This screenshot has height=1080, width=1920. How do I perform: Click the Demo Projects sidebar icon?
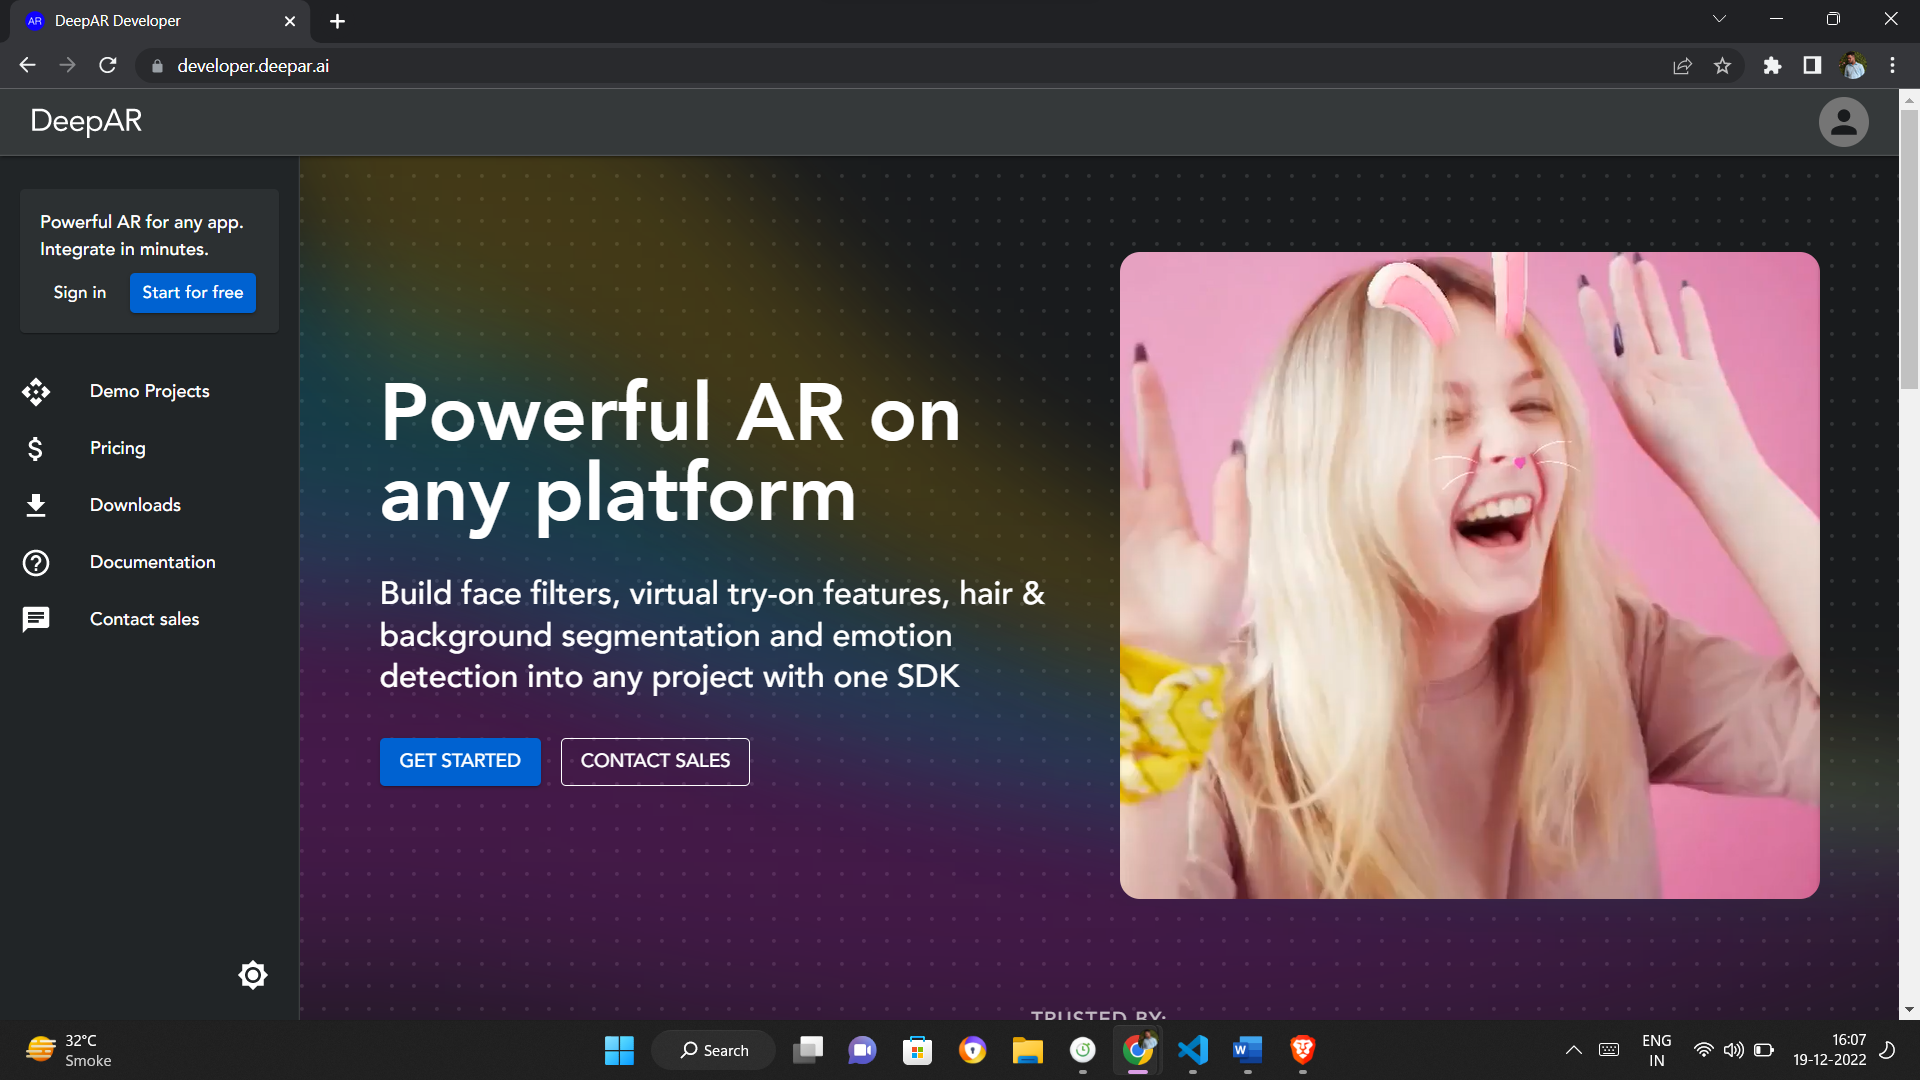(x=36, y=391)
